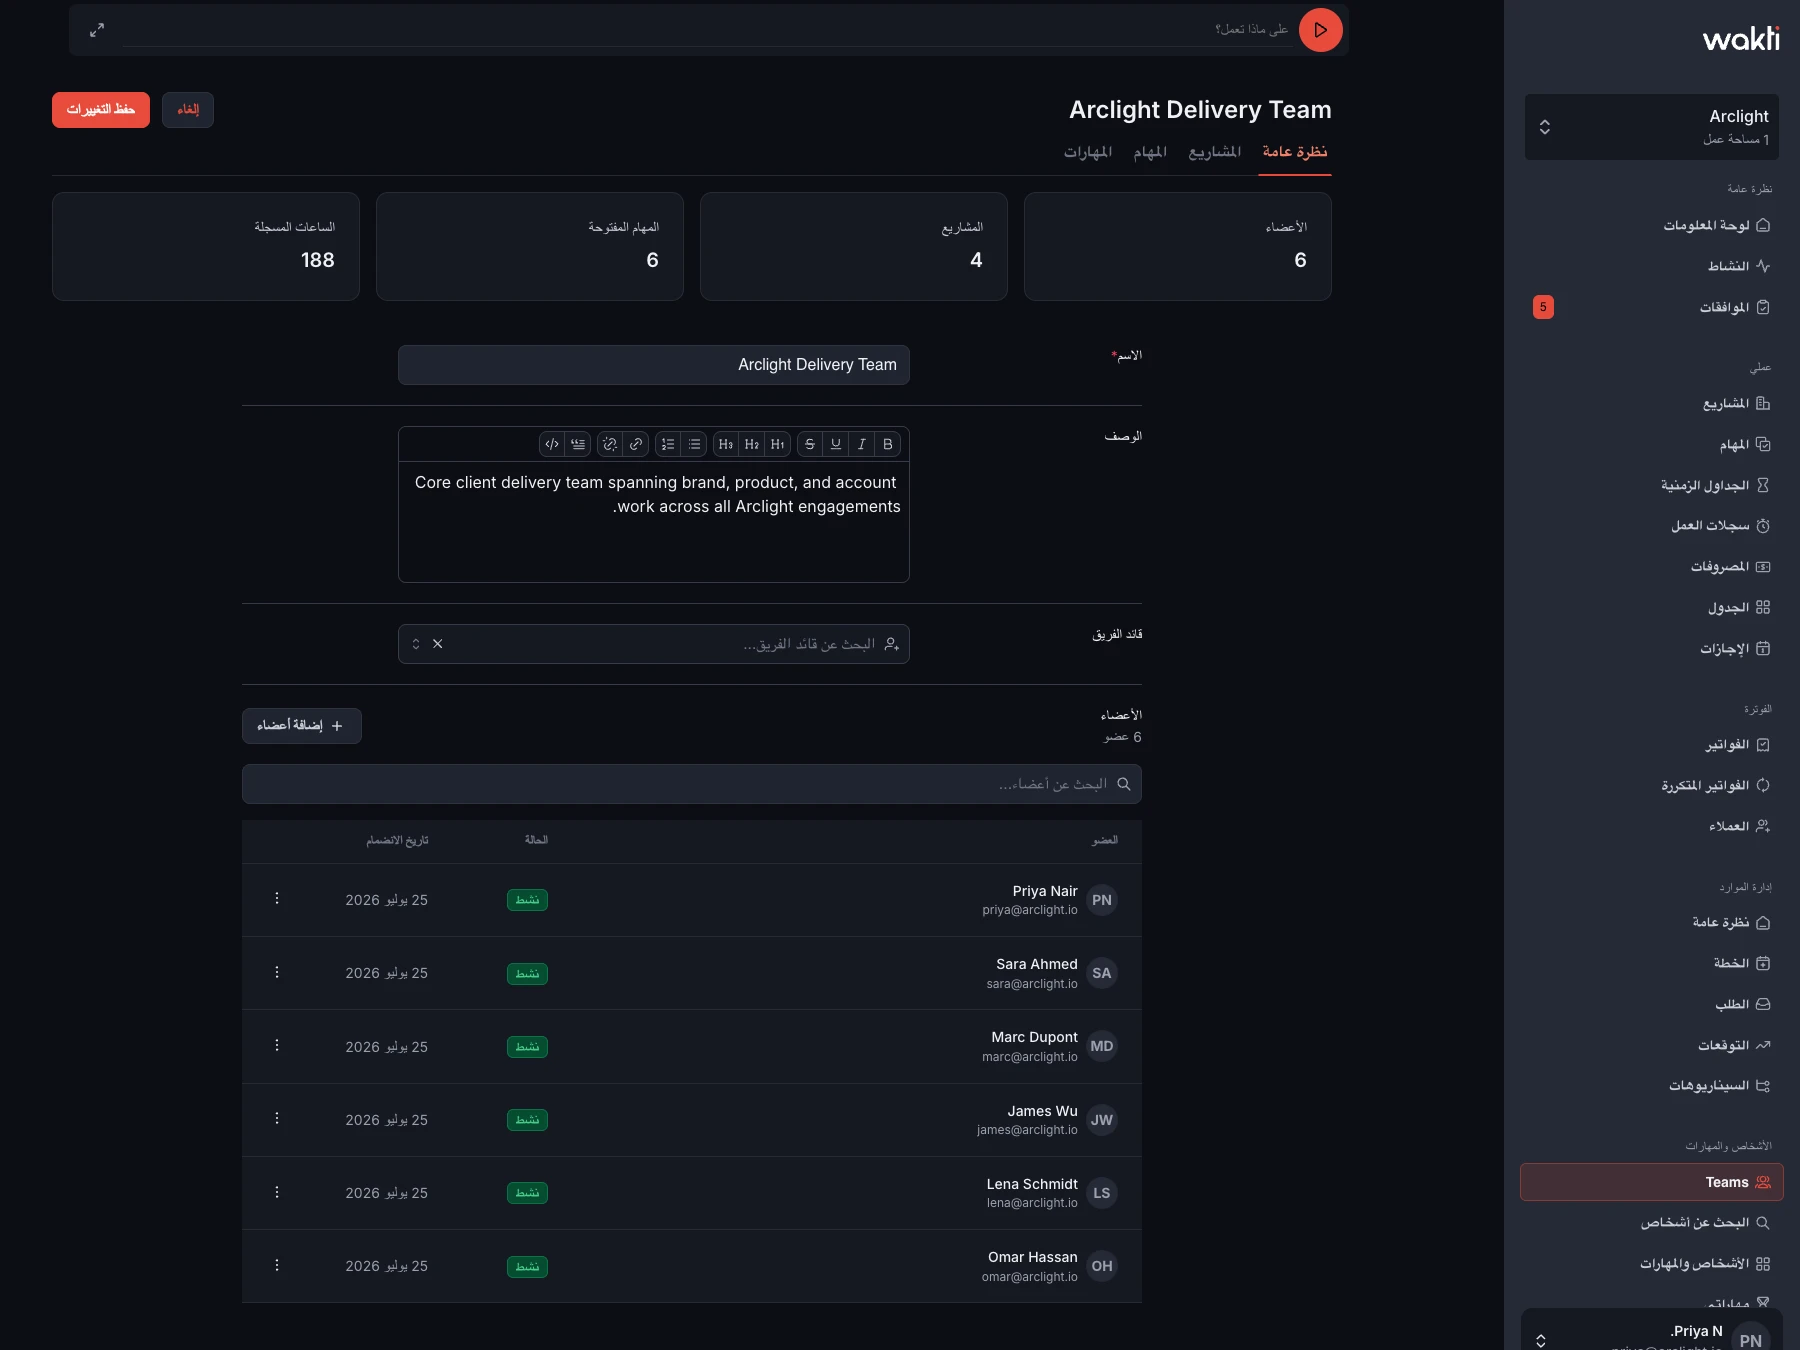Open Demand (الطلب) in the sidebar
The width and height of the screenshot is (1800, 1350).
pos(1652,1005)
